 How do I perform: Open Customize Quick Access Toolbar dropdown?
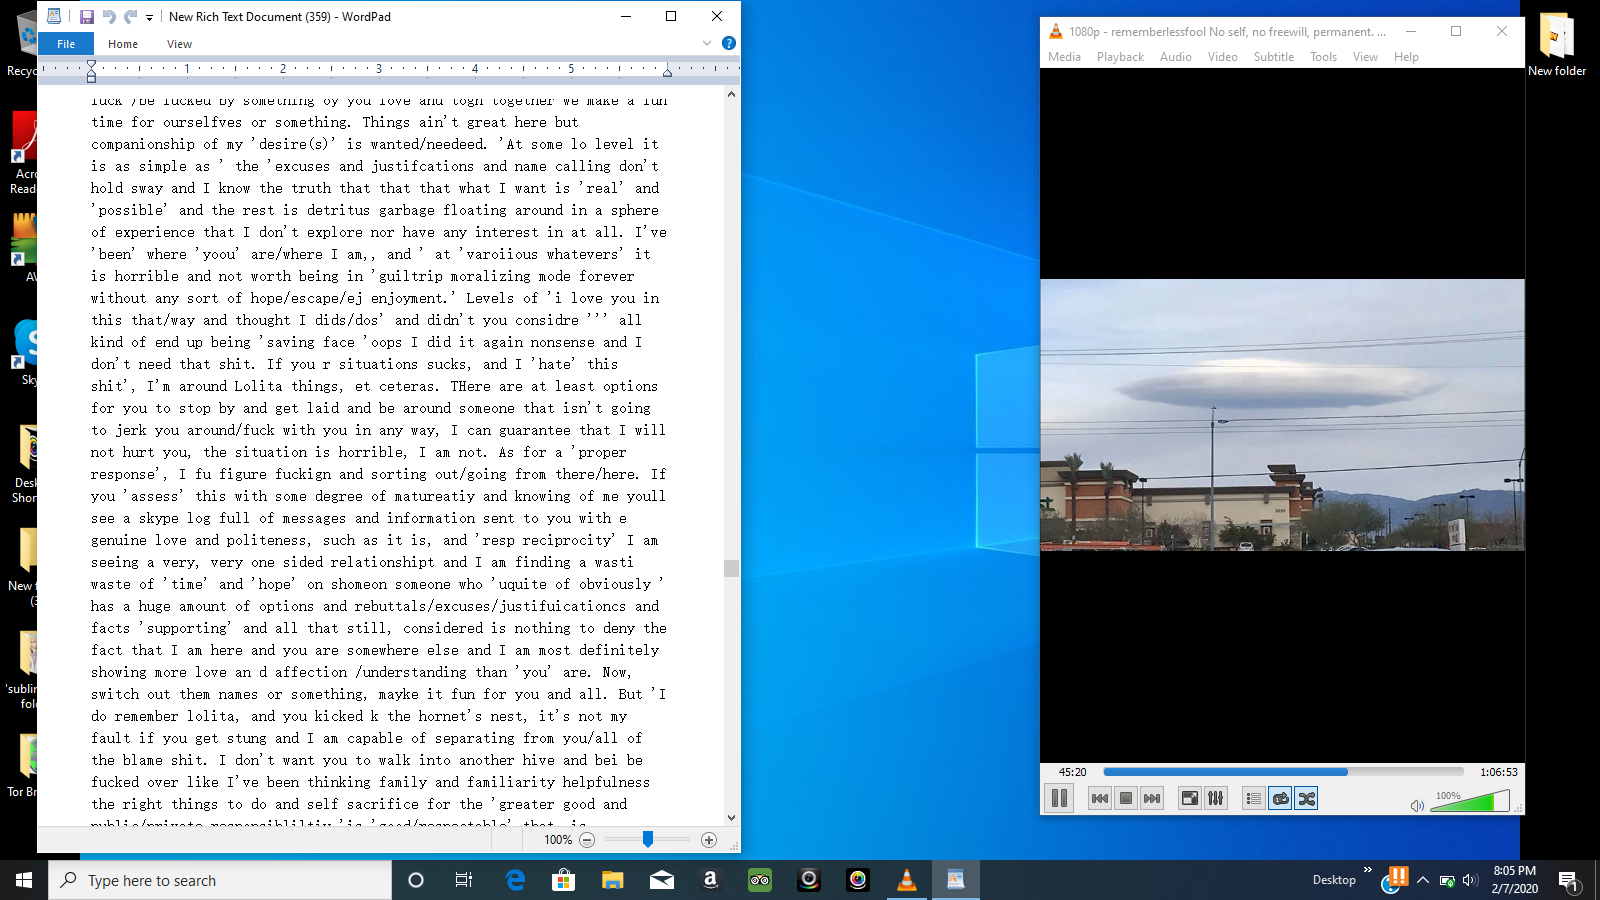(x=149, y=18)
